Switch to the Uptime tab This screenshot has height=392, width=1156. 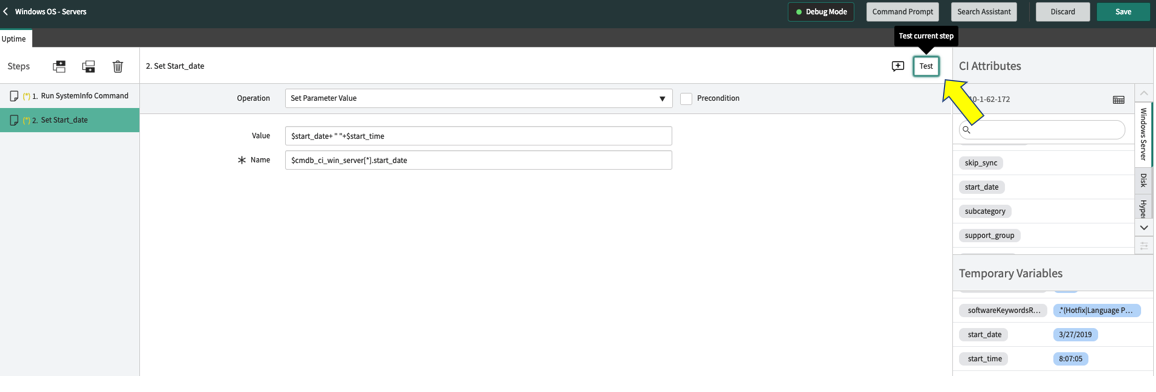pyautogui.click(x=15, y=38)
